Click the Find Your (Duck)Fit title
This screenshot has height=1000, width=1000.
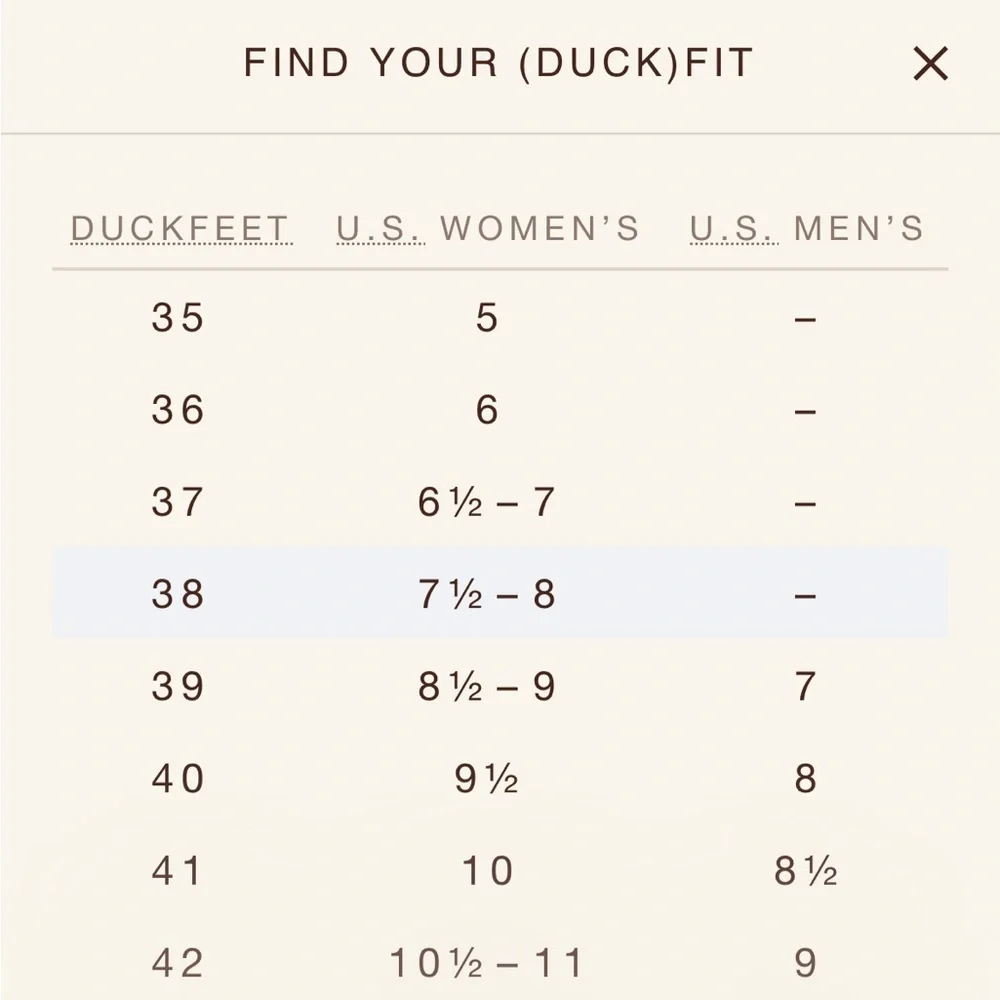pos(498,64)
